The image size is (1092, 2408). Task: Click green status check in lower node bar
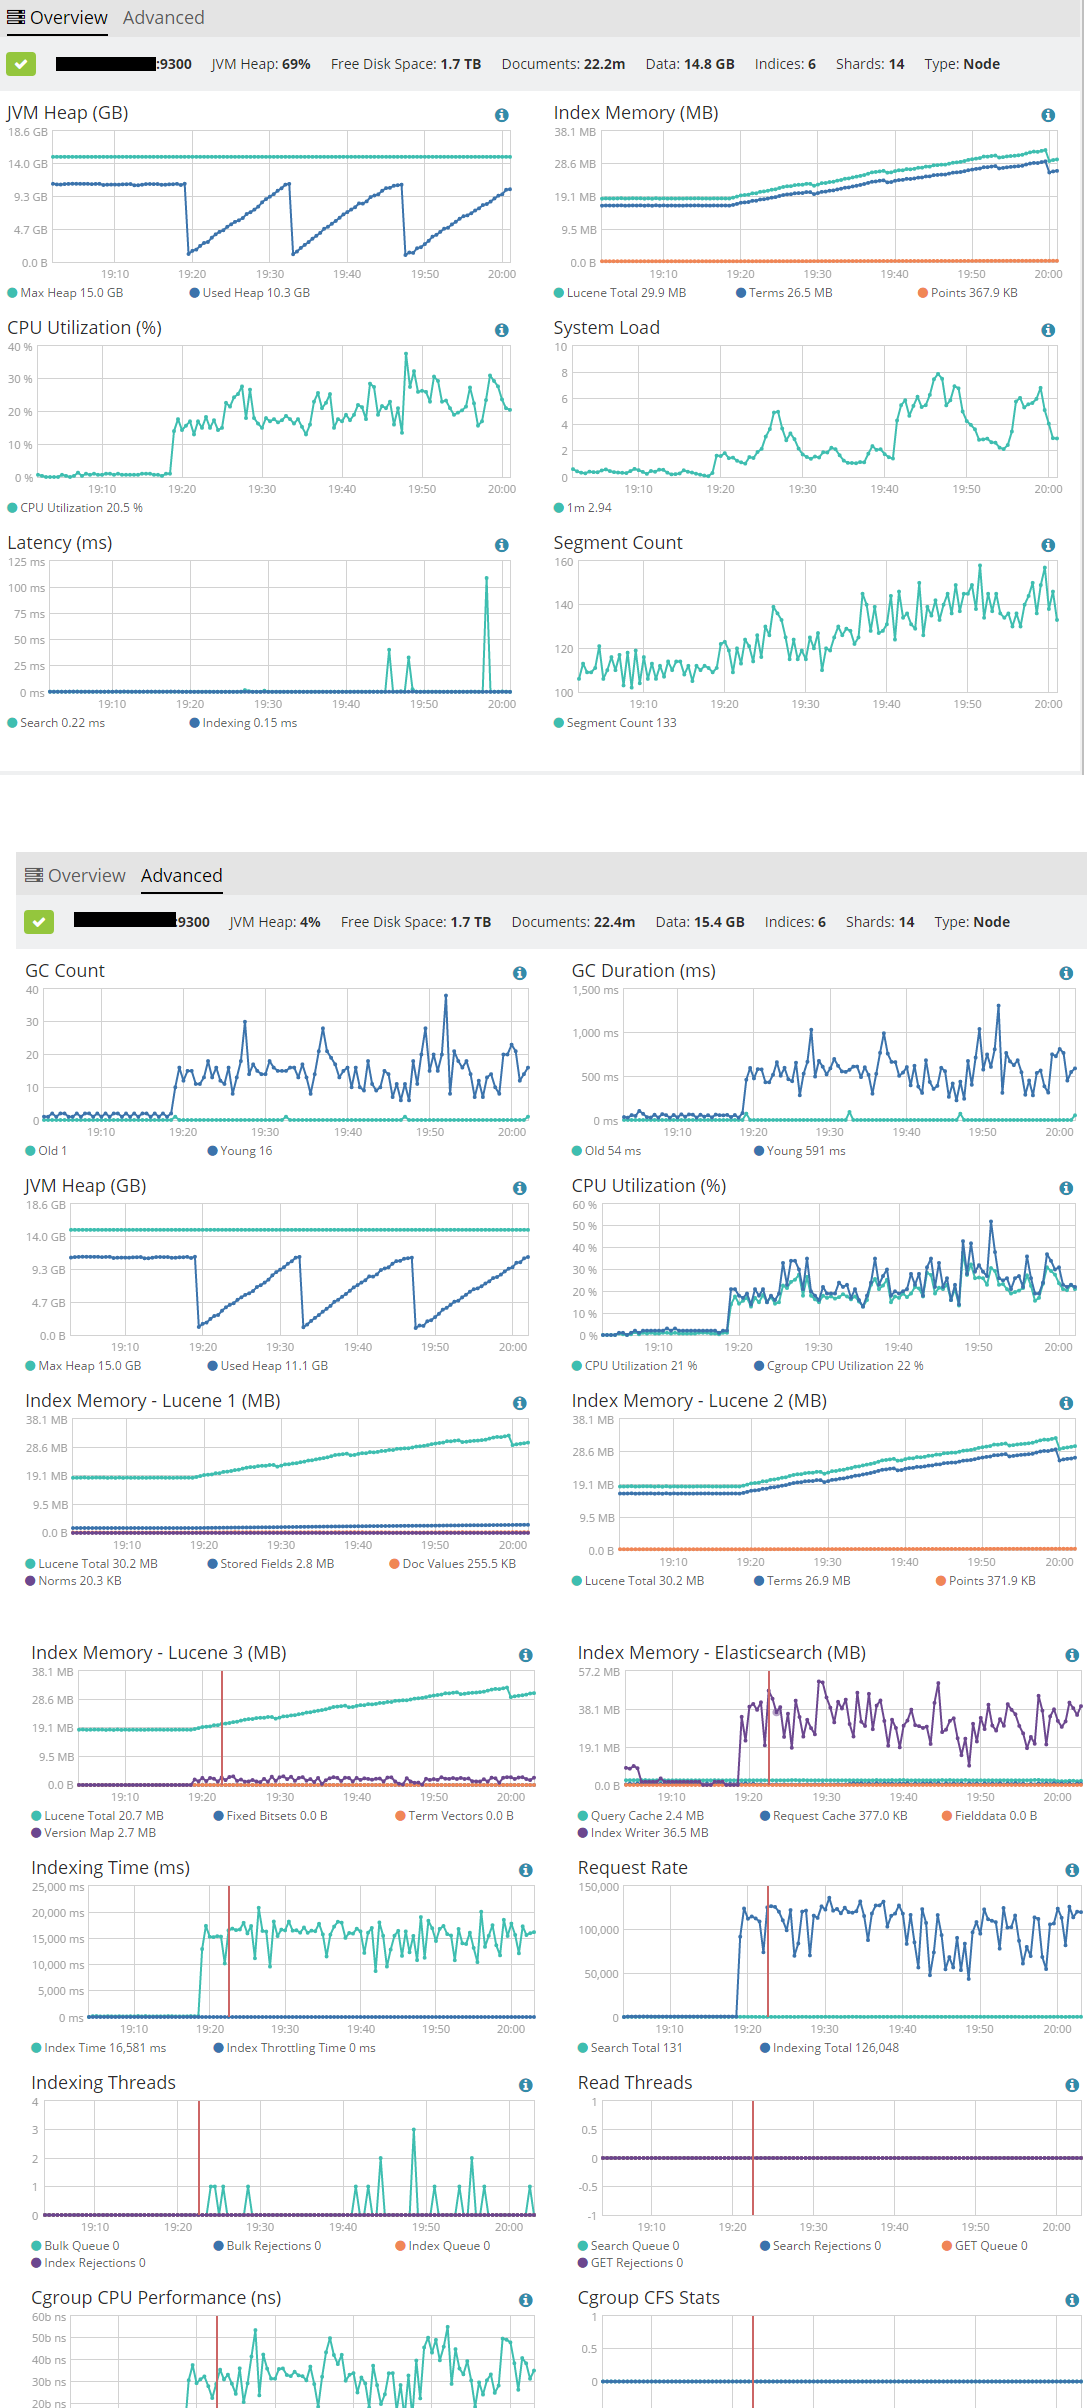(x=39, y=922)
